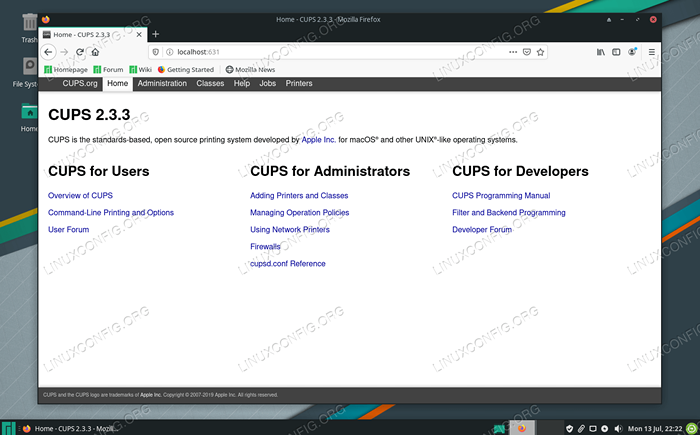Open cupsd.conf Reference

point(288,264)
